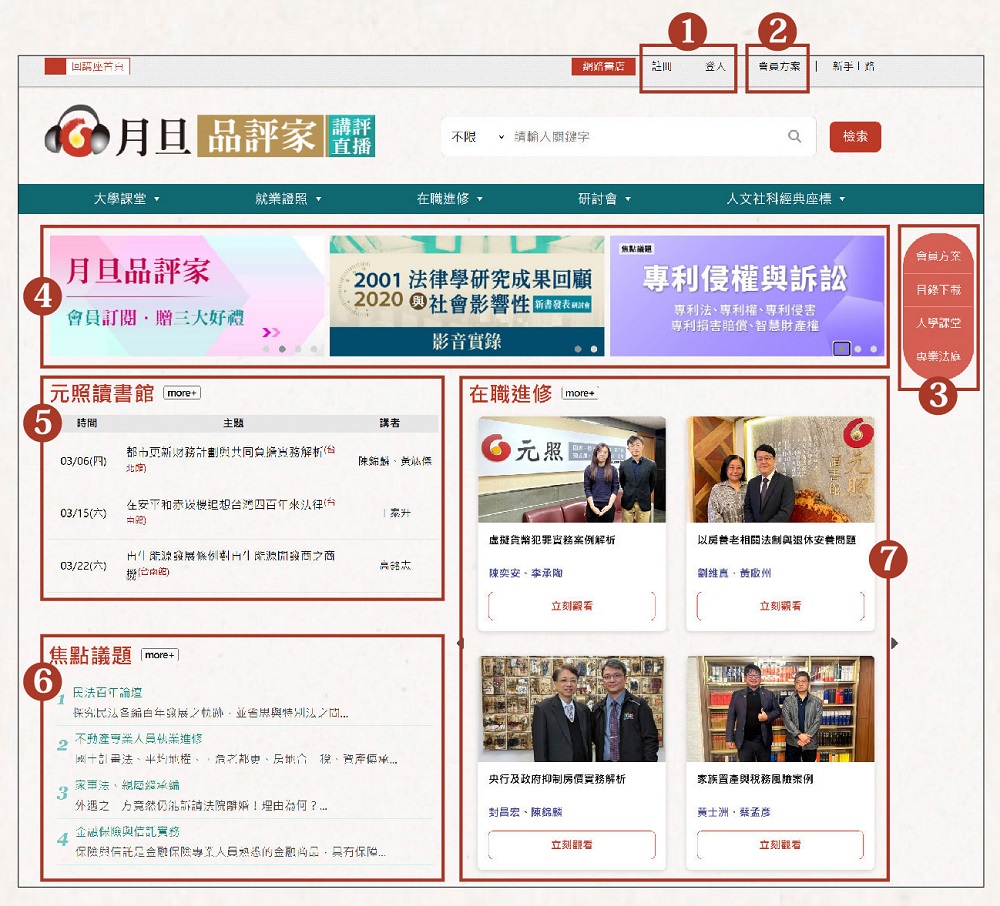
Task: Click the course title 家族置產與稅務風險案例
Action: [x=755, y=779]
